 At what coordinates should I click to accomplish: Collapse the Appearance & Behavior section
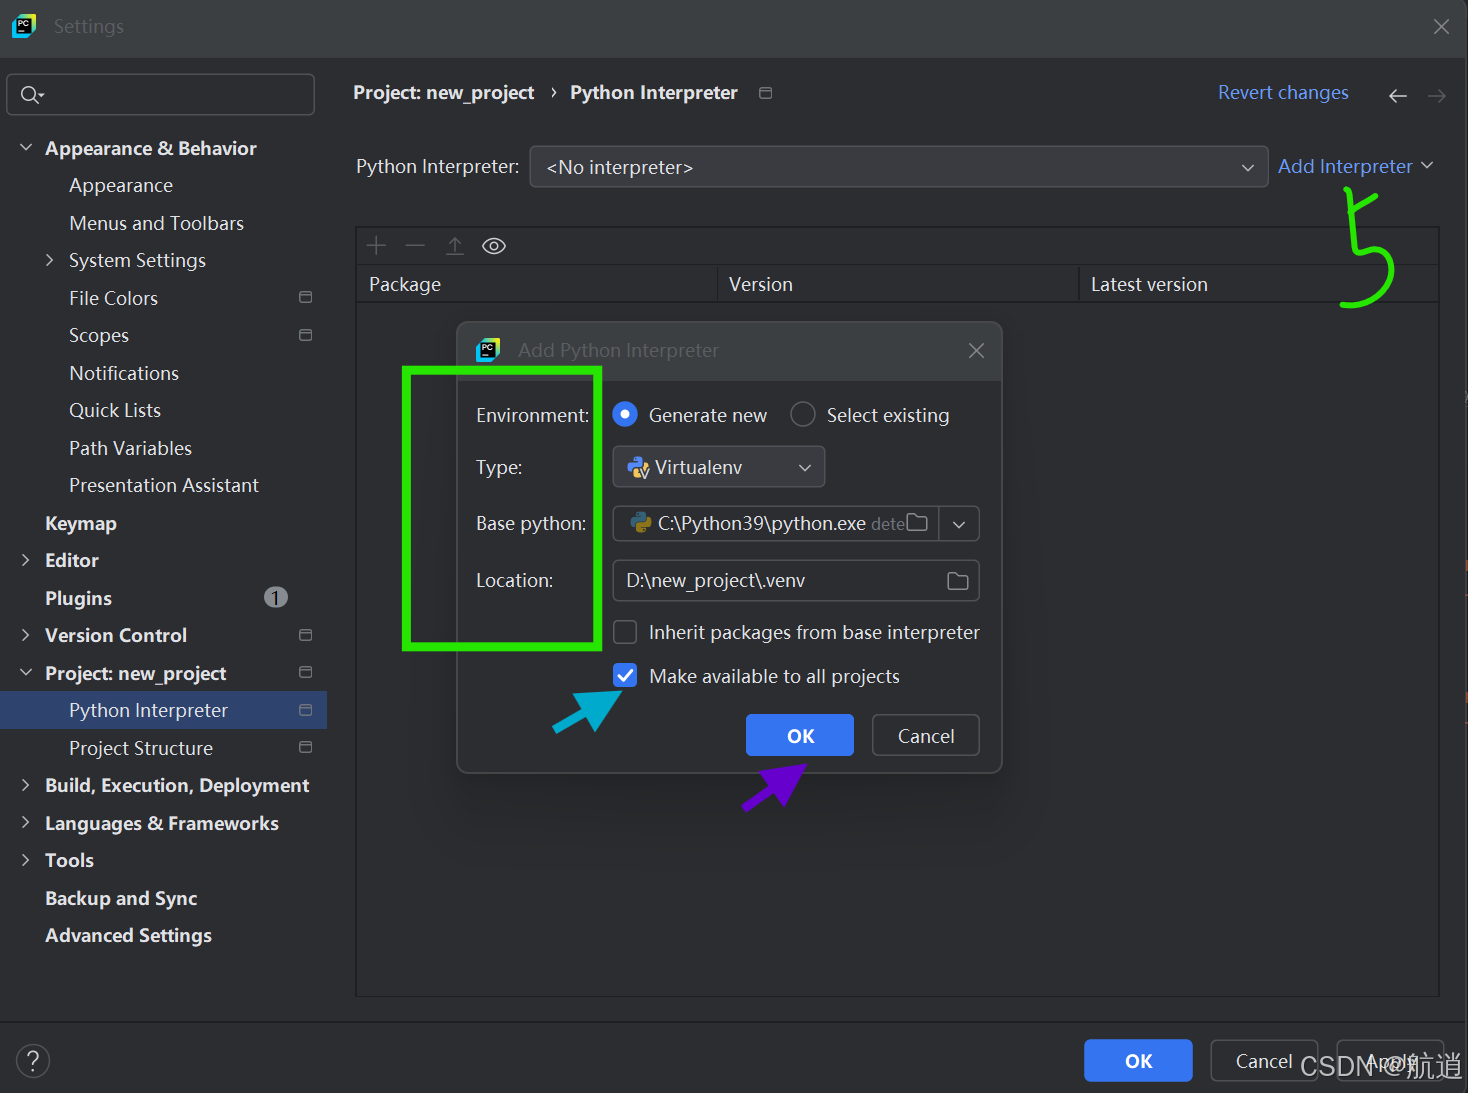pos(26,148)
